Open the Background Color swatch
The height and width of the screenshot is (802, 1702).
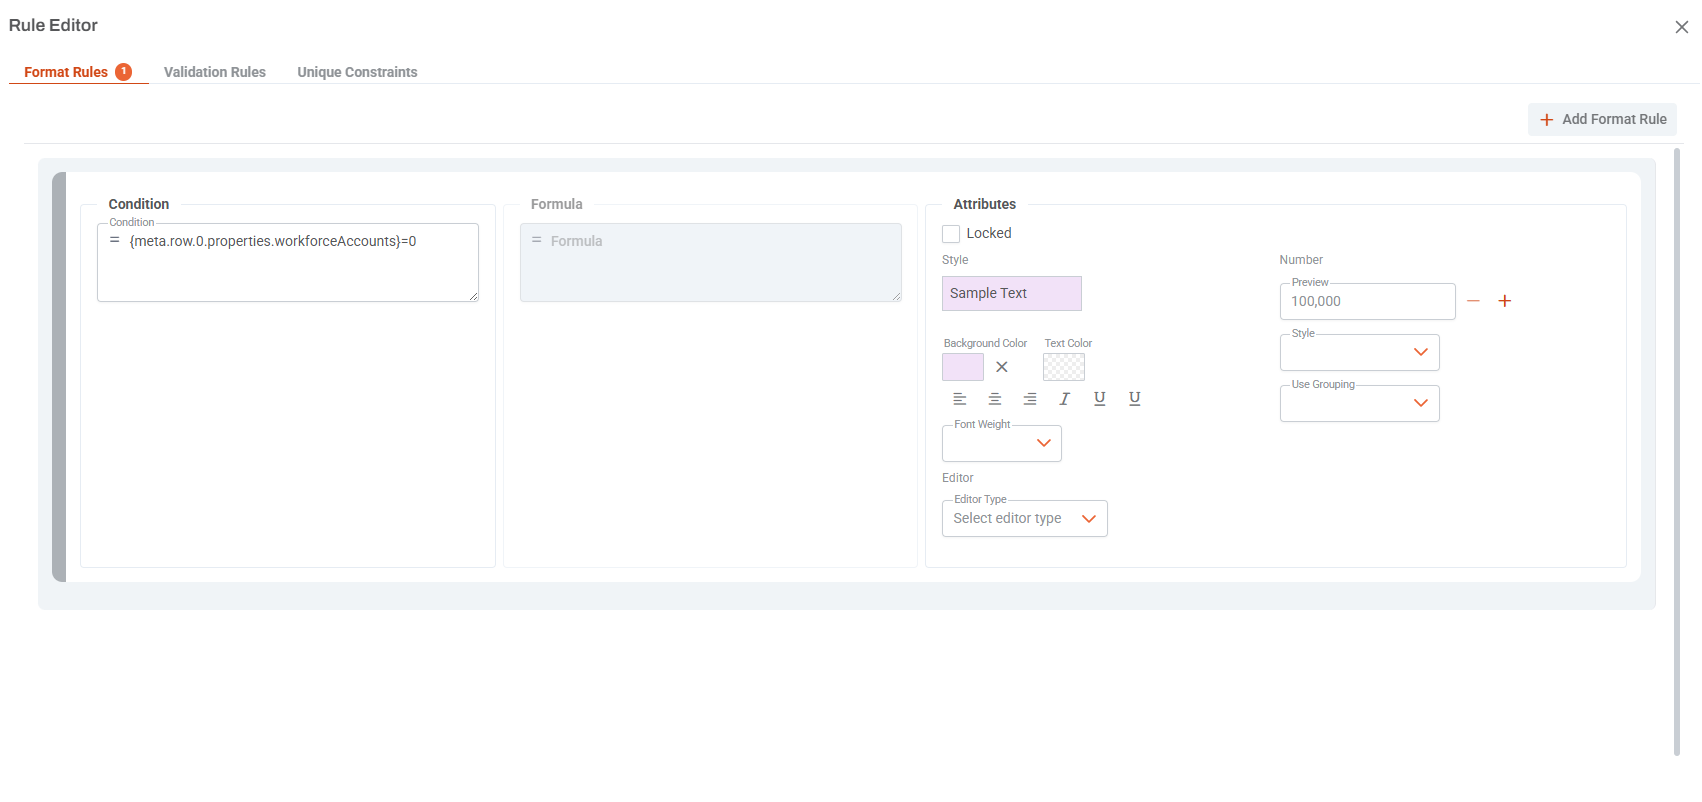(x=963, y=367)
